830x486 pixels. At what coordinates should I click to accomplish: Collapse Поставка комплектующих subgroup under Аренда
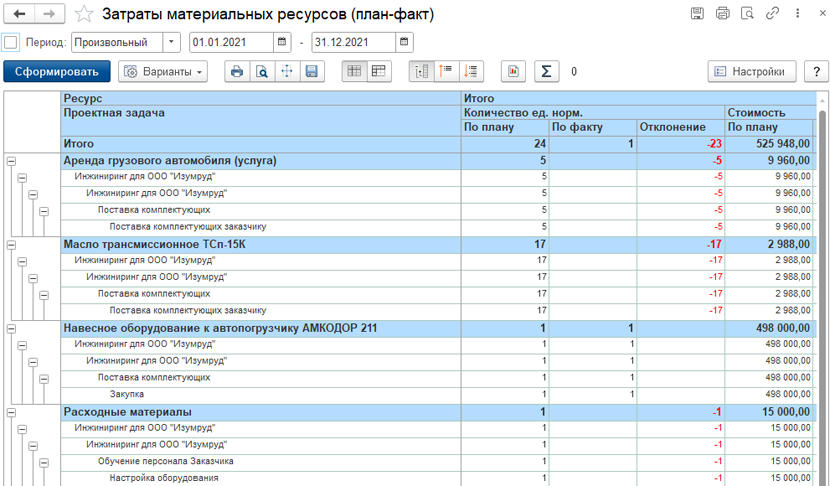[x=44, y=211]
